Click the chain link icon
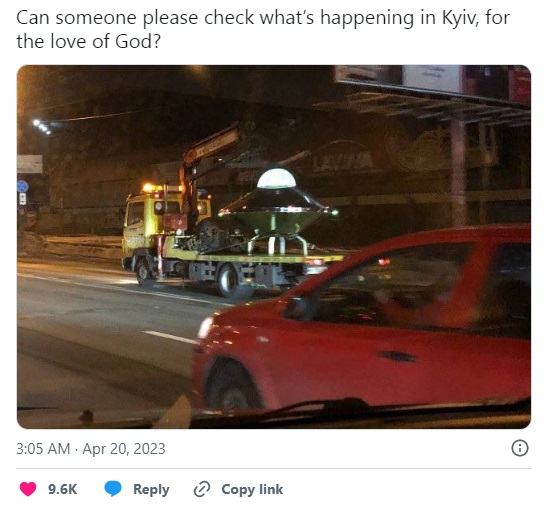Viewport: 546px width, 507px height. [202, 489]
